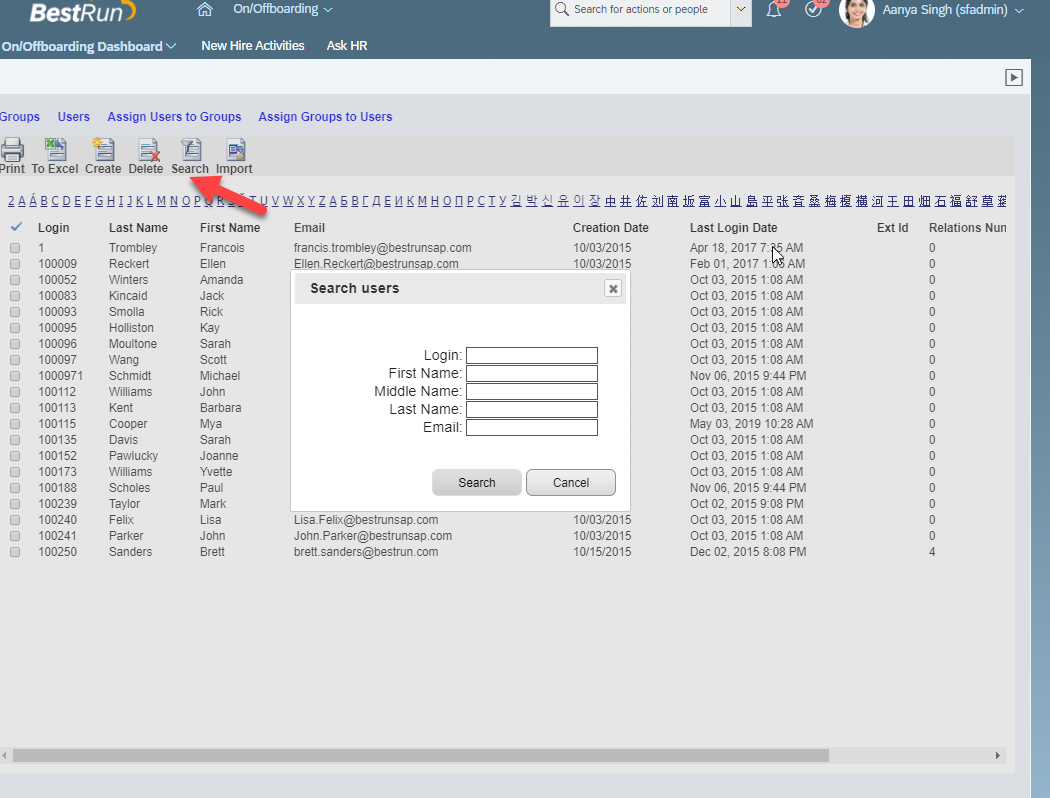Filter users by letter Z link
The height and width of the screenshot is (798, 1050).
[322, 201]
